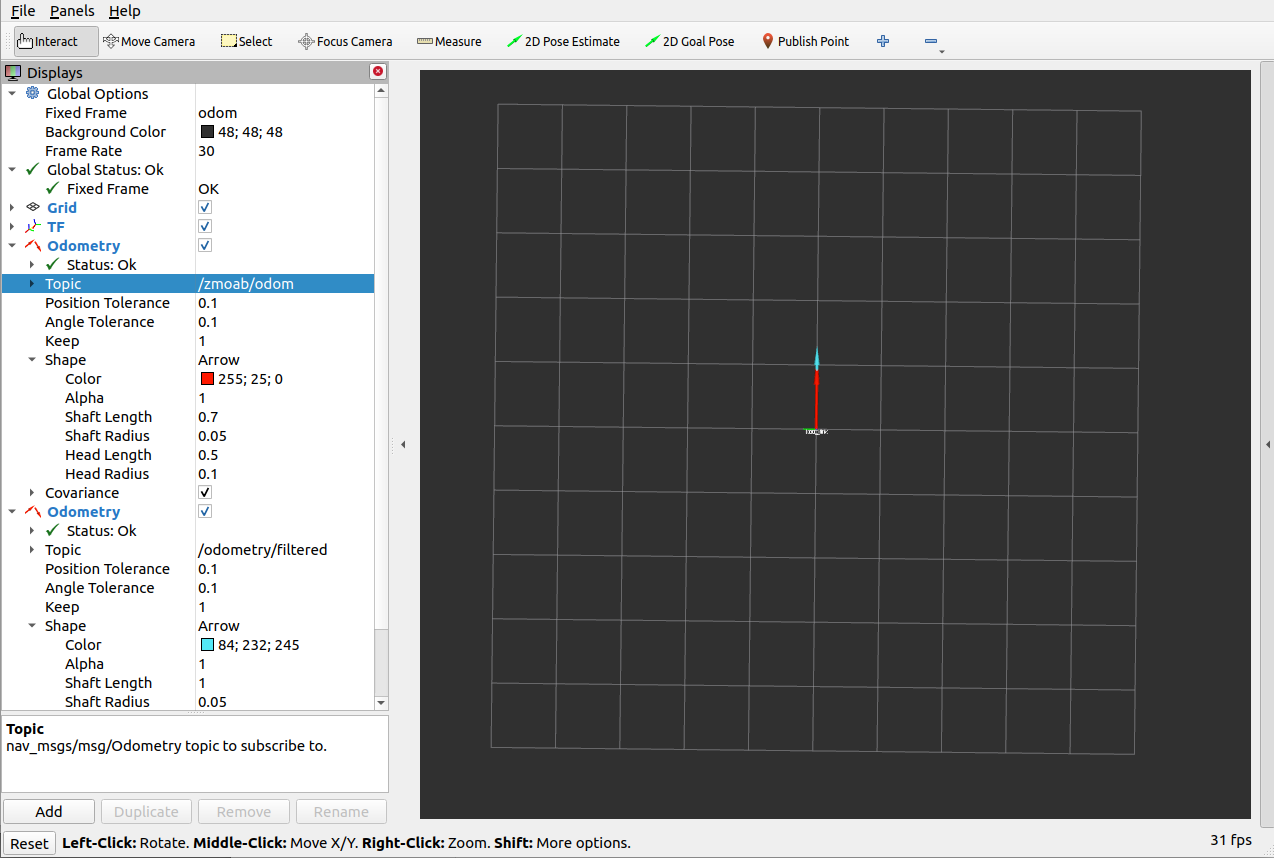Screen dimensions: 1274x858
Task: Click the 31 fps status text
Action: (x=1230, y=840)
